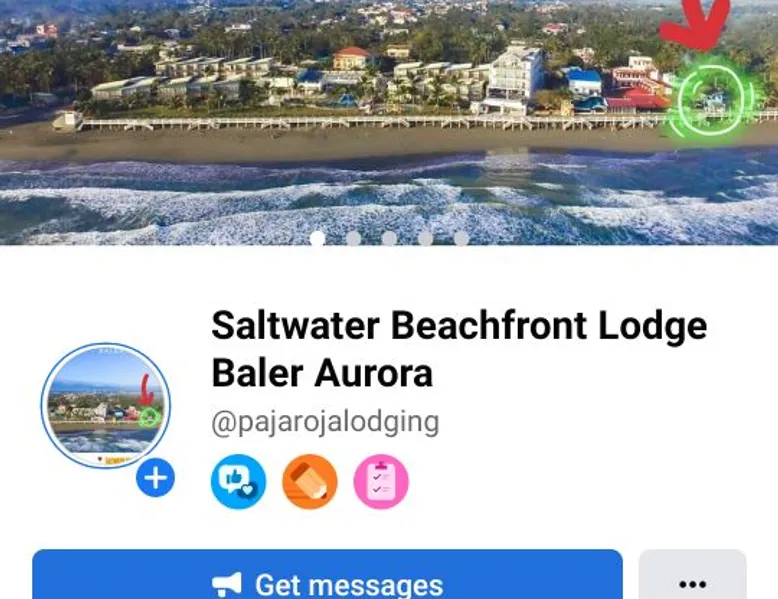Go to the fourth cover carousel dot

coord(425,239)
